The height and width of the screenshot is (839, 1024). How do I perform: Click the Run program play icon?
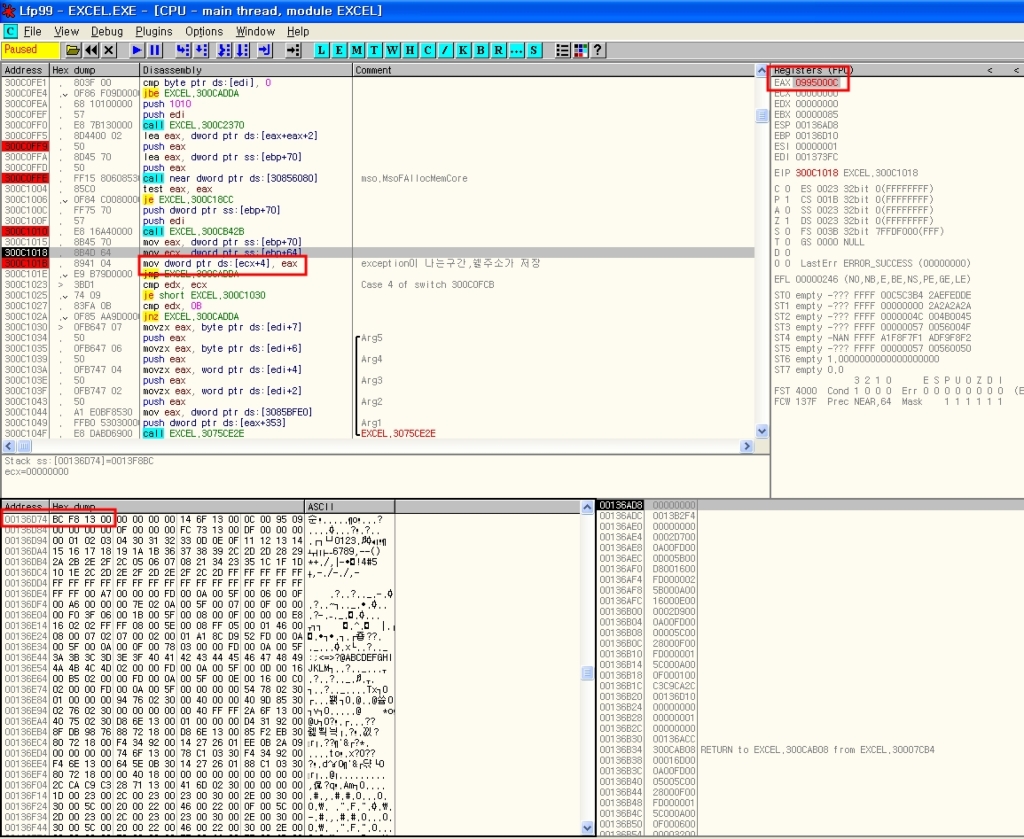[136, 50]
